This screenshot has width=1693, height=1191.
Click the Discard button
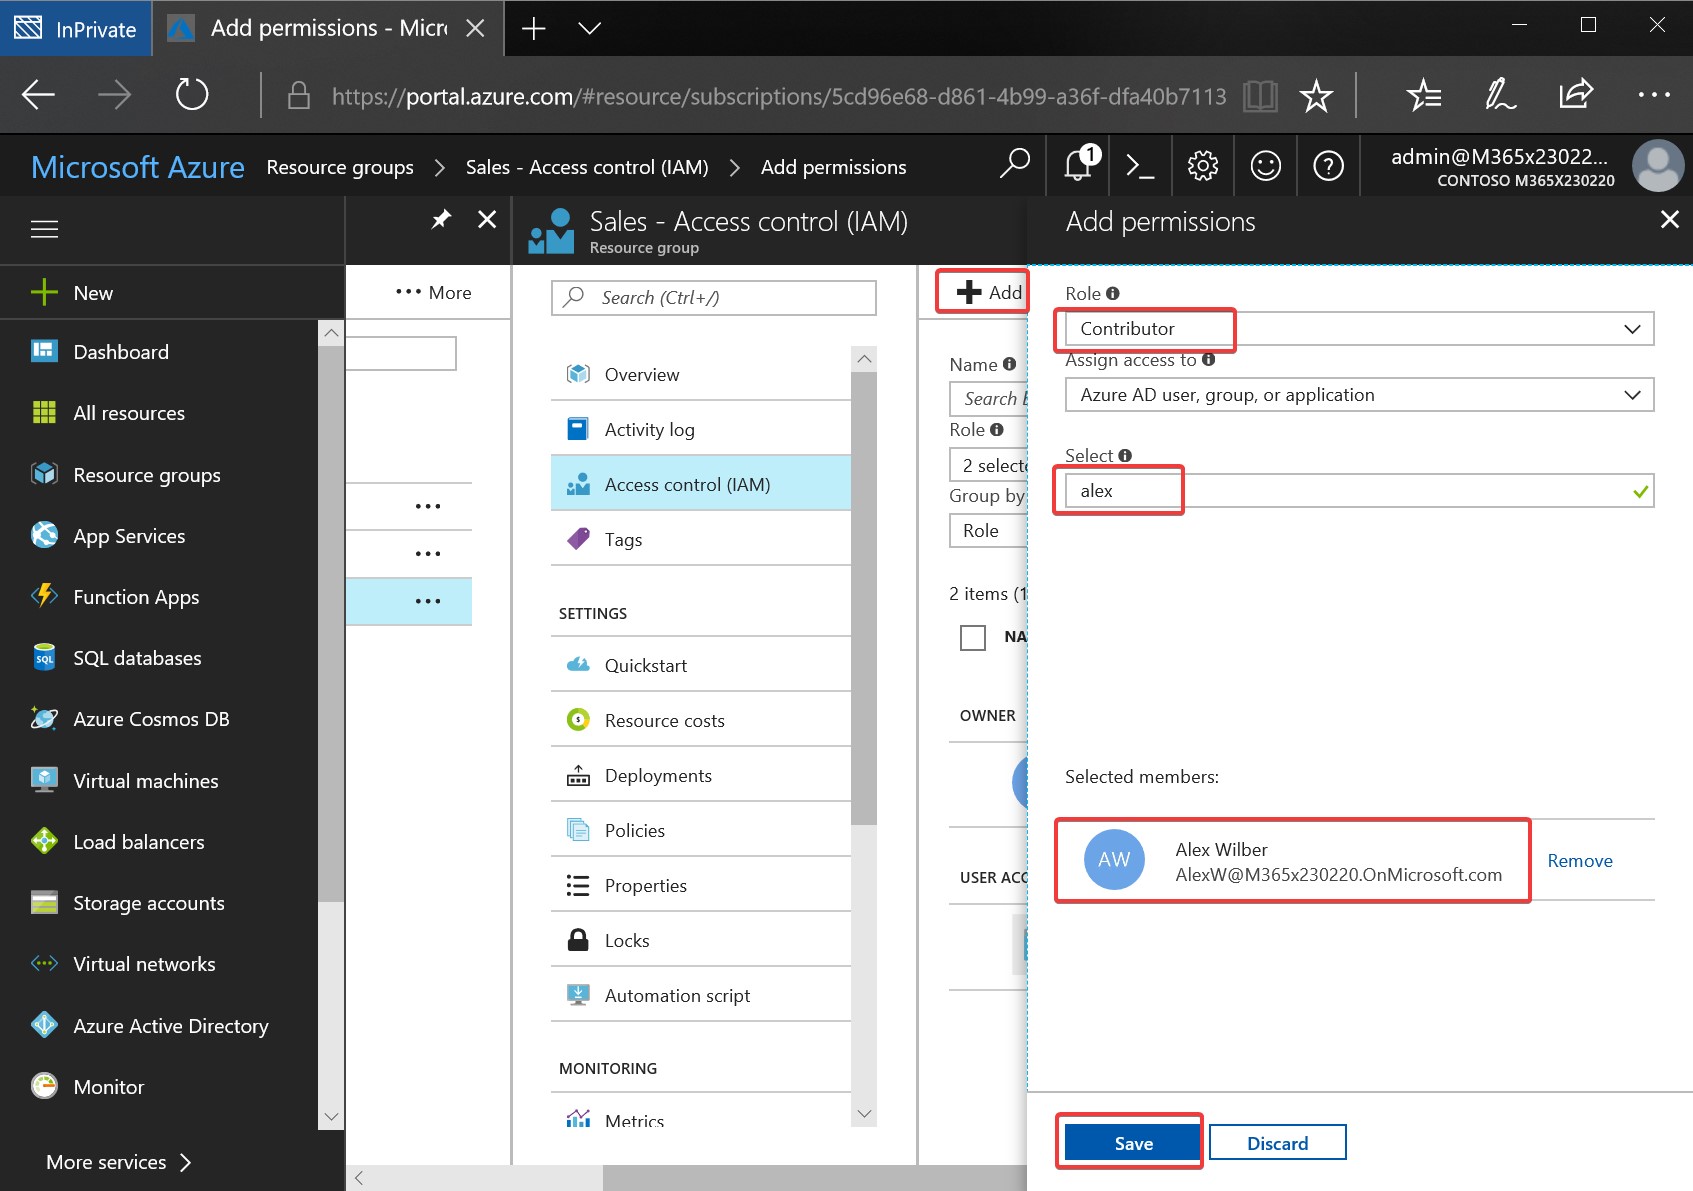[1277, 1143]
